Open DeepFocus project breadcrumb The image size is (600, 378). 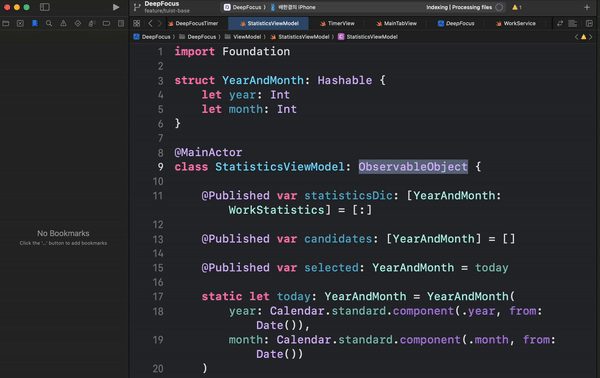click(152, 37)
